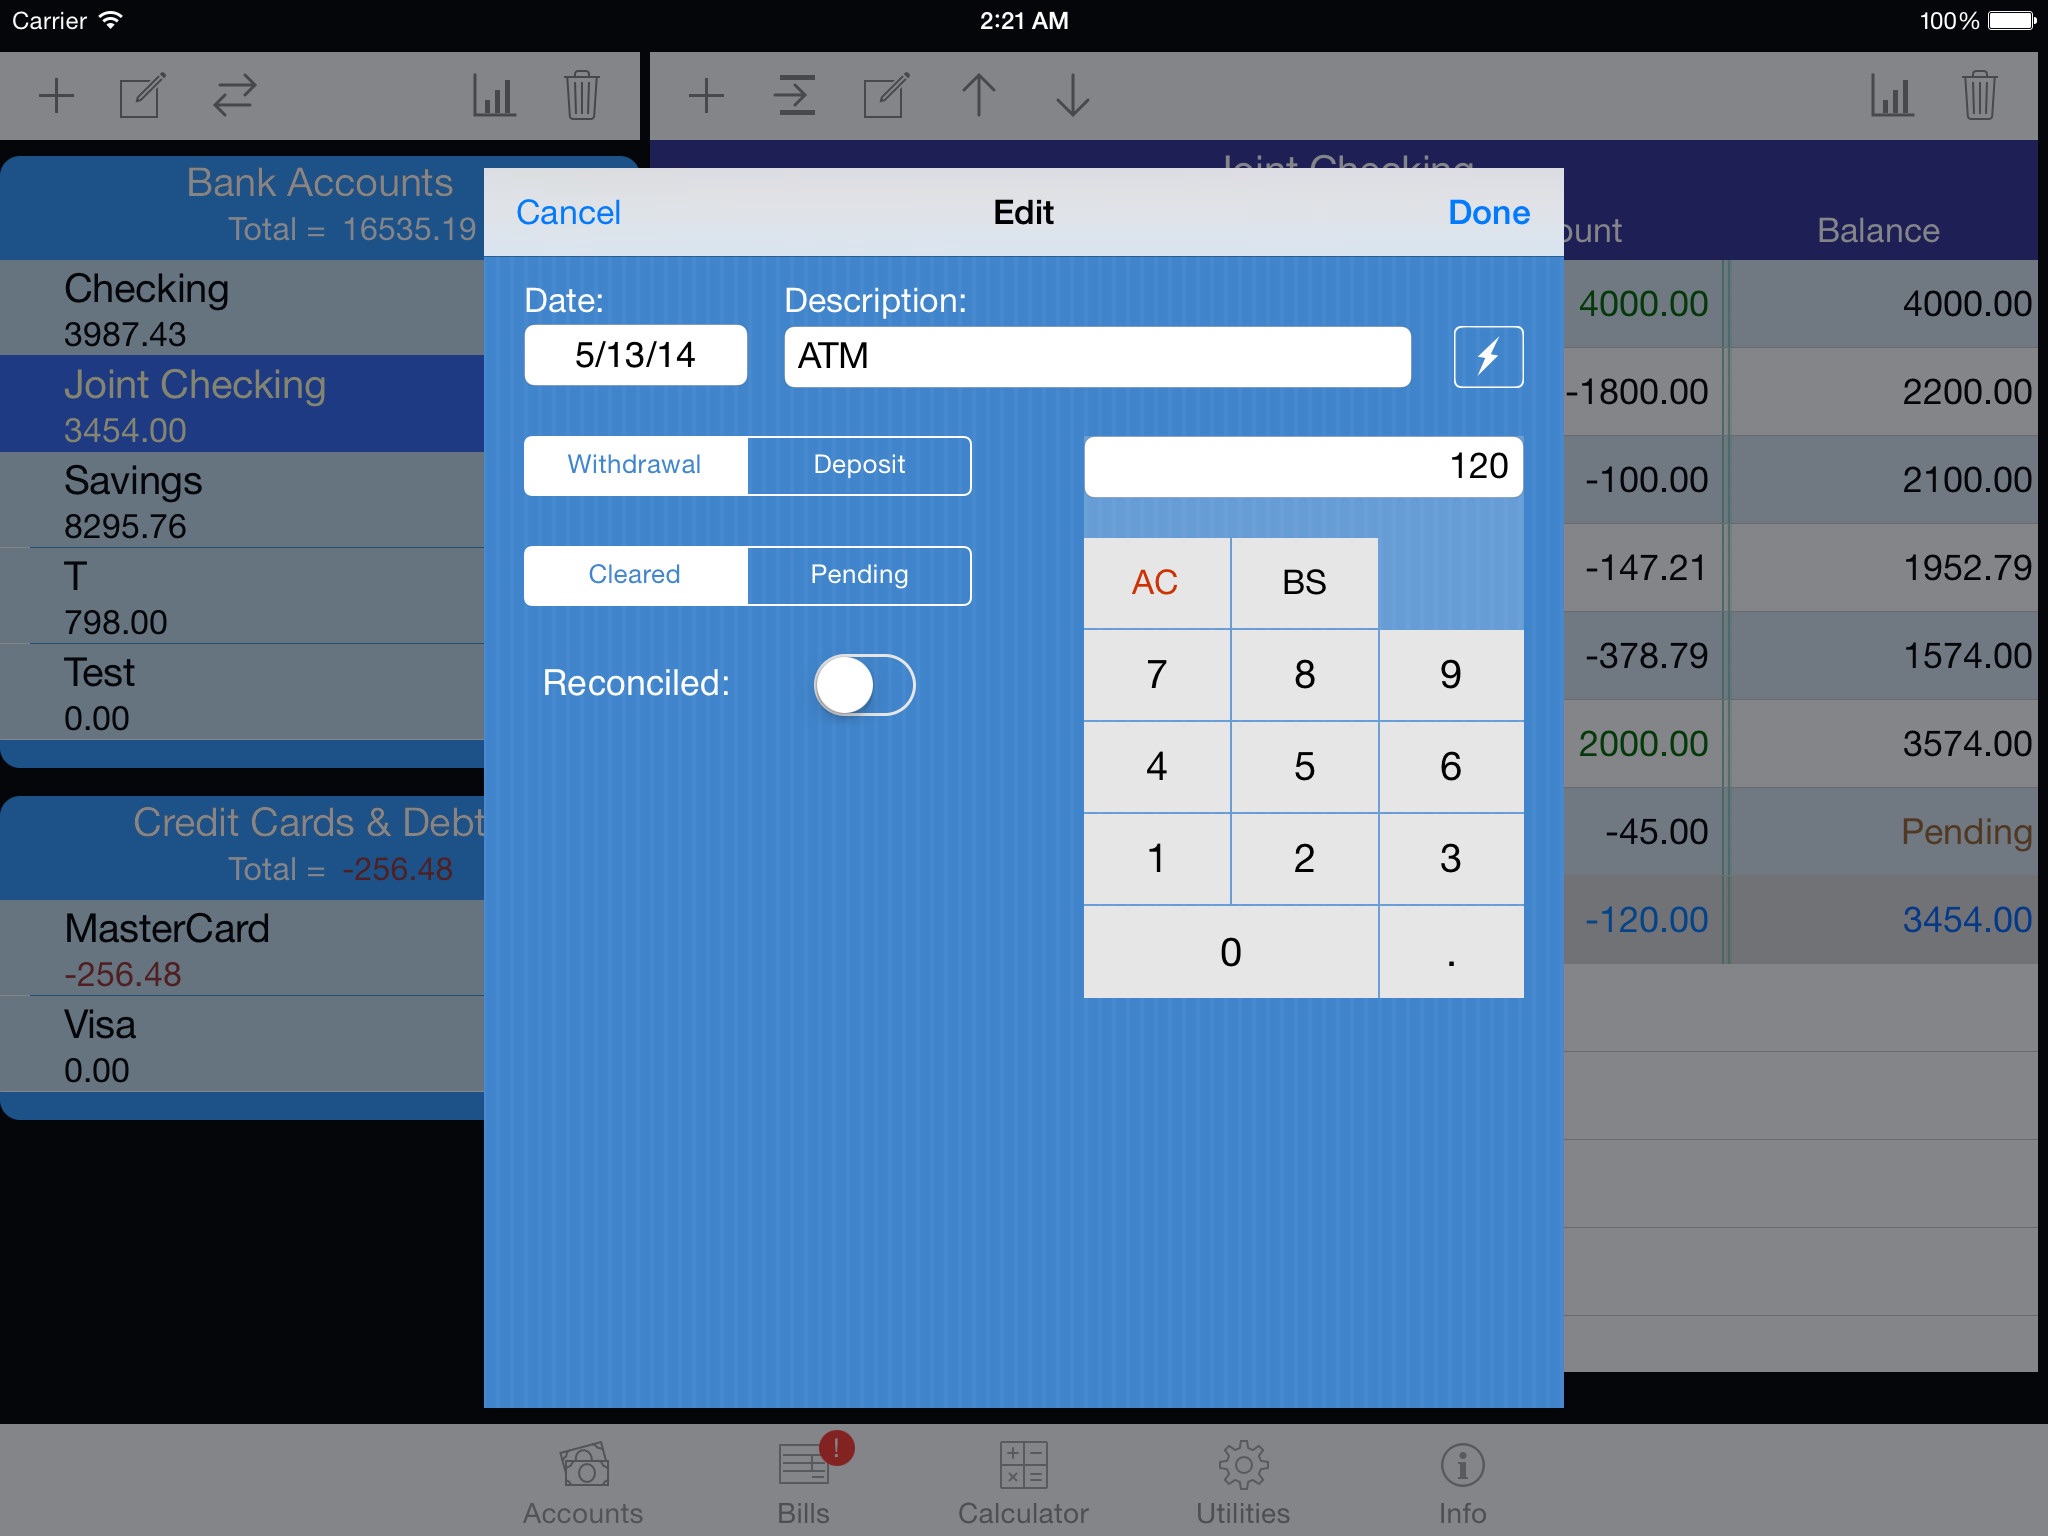Select the Withdrawal transaction type
Screen dimensions: 2048x1536
(634, 466)
